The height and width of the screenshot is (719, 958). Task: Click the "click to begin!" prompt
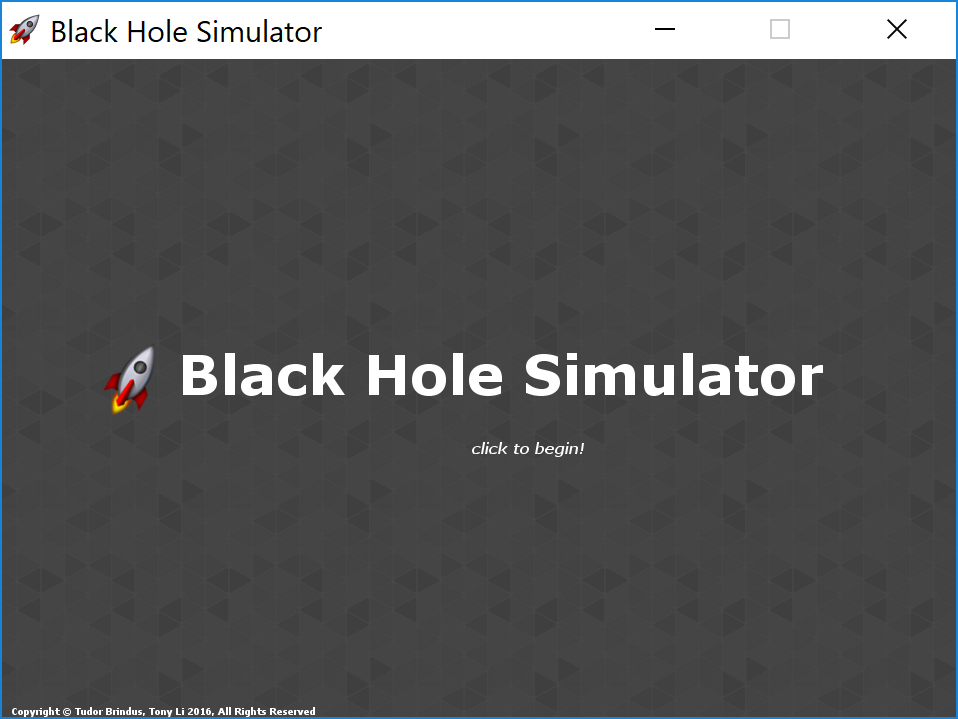(528, 449)
